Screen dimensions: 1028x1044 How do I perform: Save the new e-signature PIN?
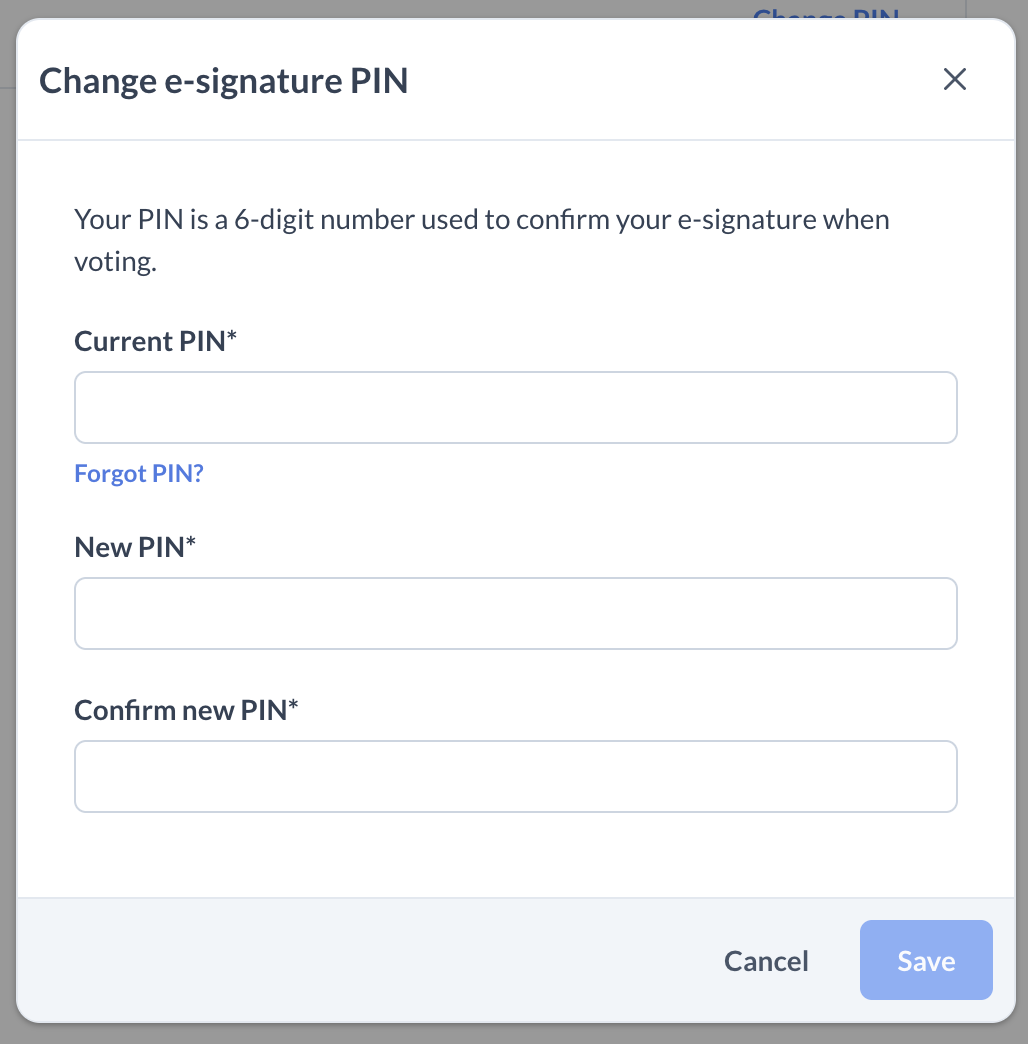coord(926,961)
